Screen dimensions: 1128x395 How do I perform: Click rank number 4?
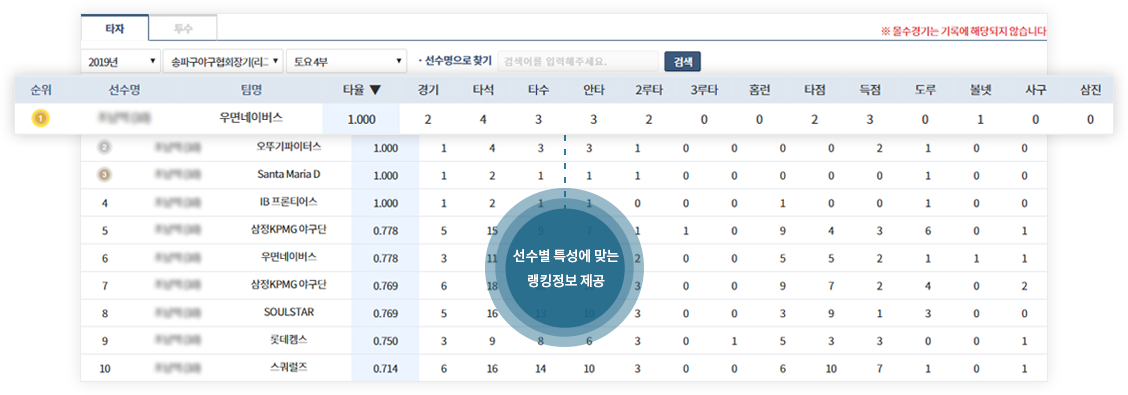(x=105, y=203)
